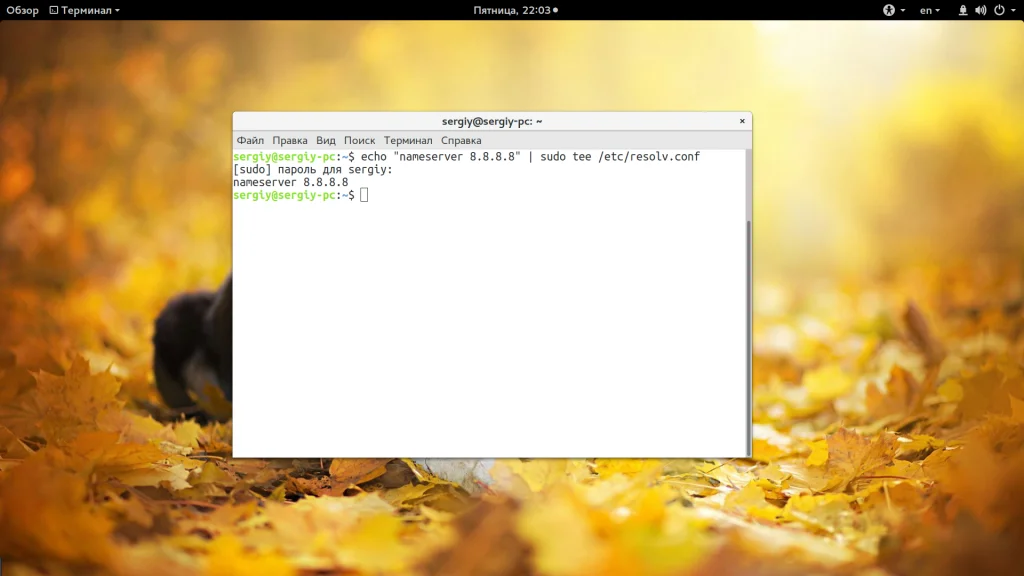Open the Правка menu
This screenshot has width=1024, height=576.
pos(290,141)
